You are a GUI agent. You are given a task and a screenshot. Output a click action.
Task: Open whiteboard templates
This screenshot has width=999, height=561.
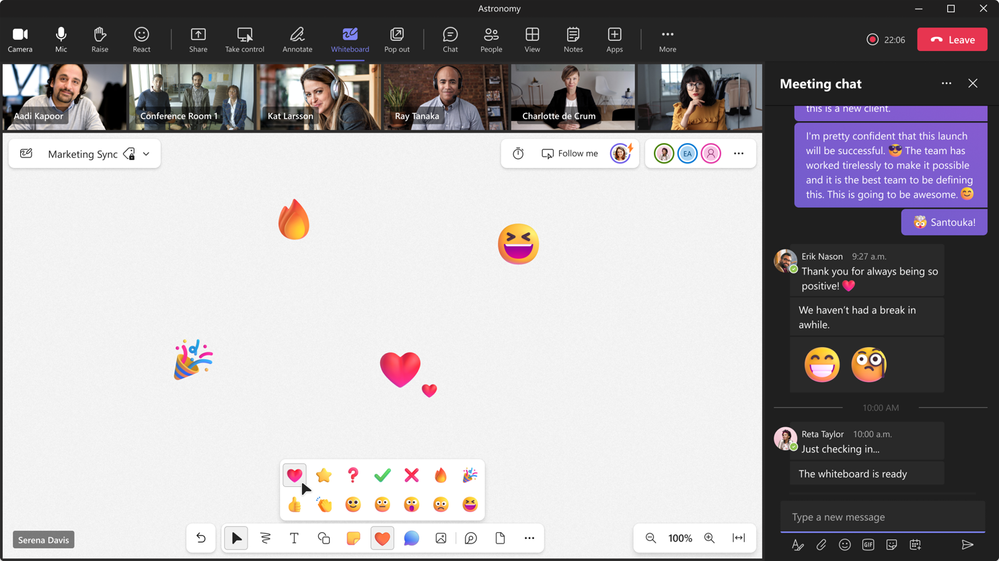(x=500, y=538)
